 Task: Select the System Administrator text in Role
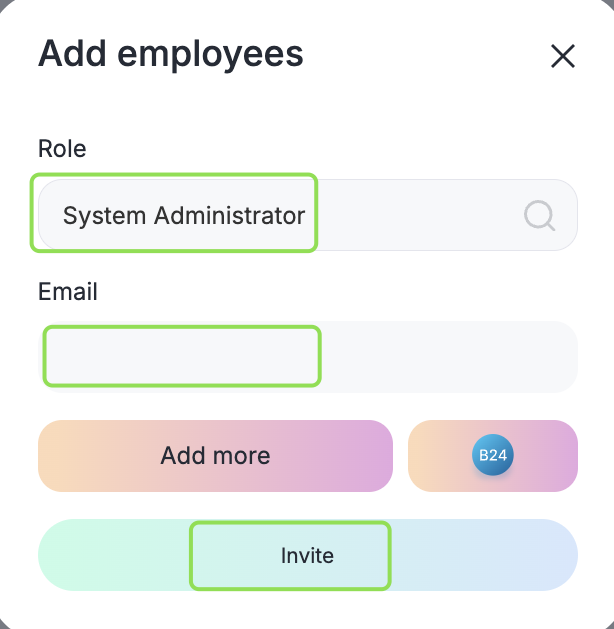tap(184, 215)
